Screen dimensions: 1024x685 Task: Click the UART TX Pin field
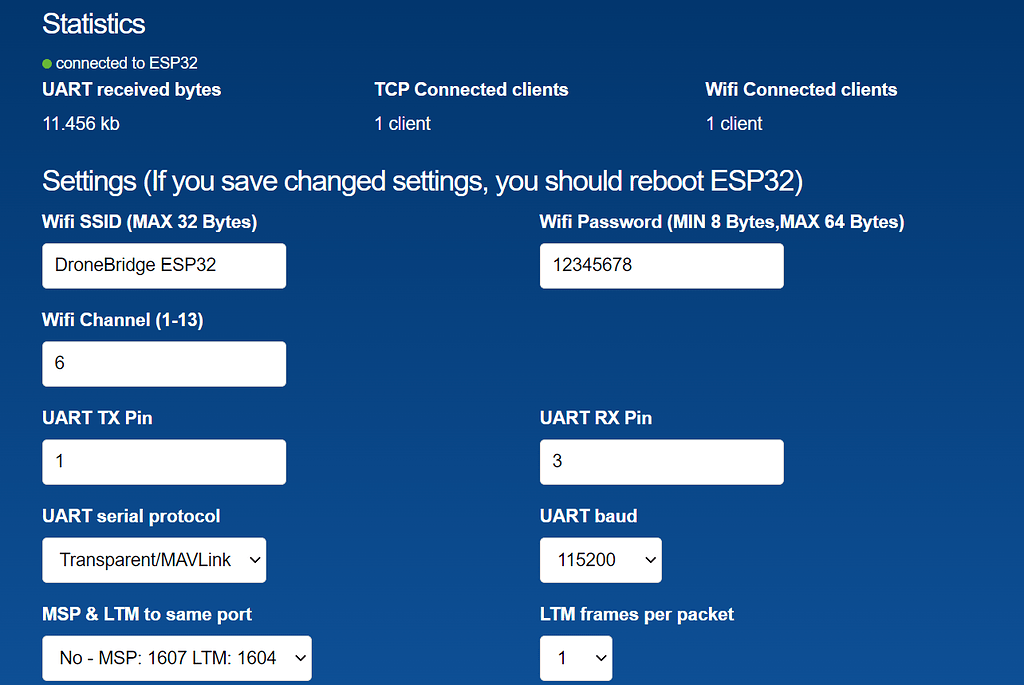[163, 462]
